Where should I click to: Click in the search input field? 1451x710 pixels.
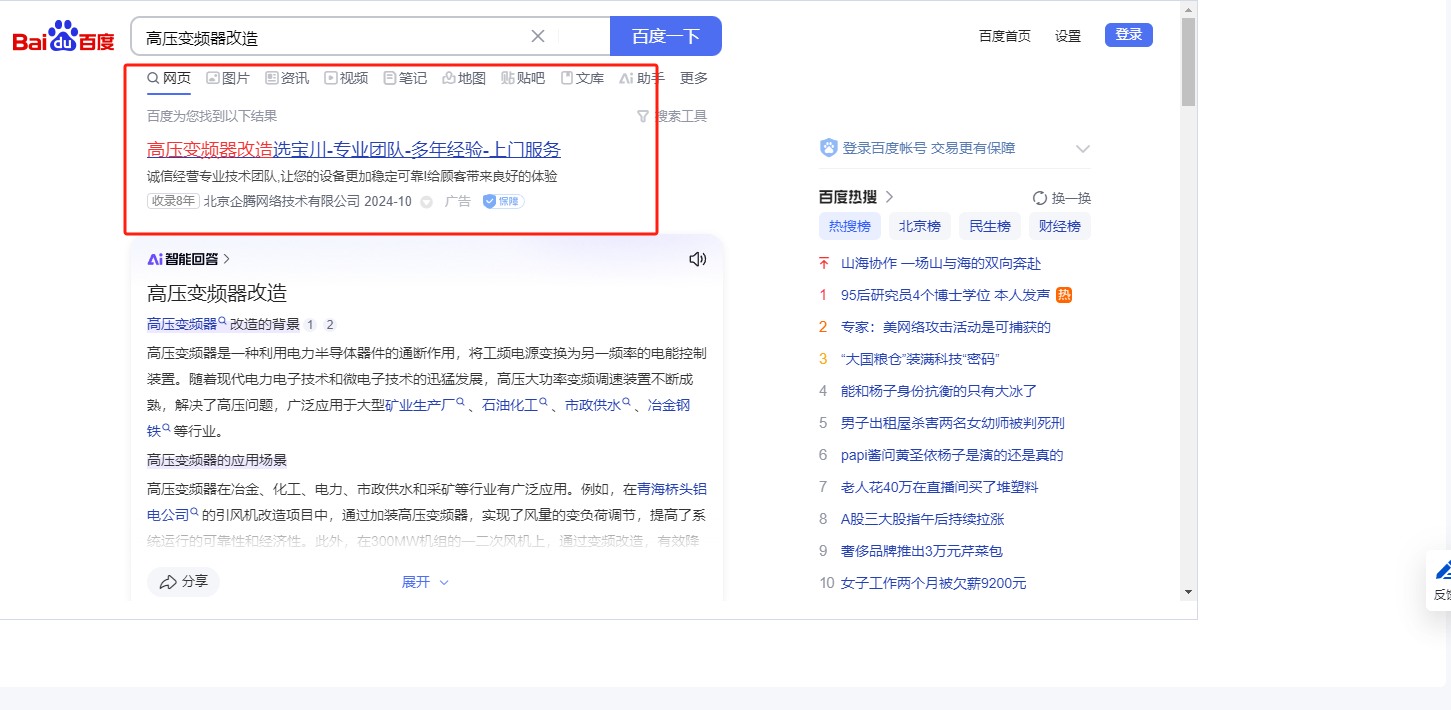coord(330,37)
